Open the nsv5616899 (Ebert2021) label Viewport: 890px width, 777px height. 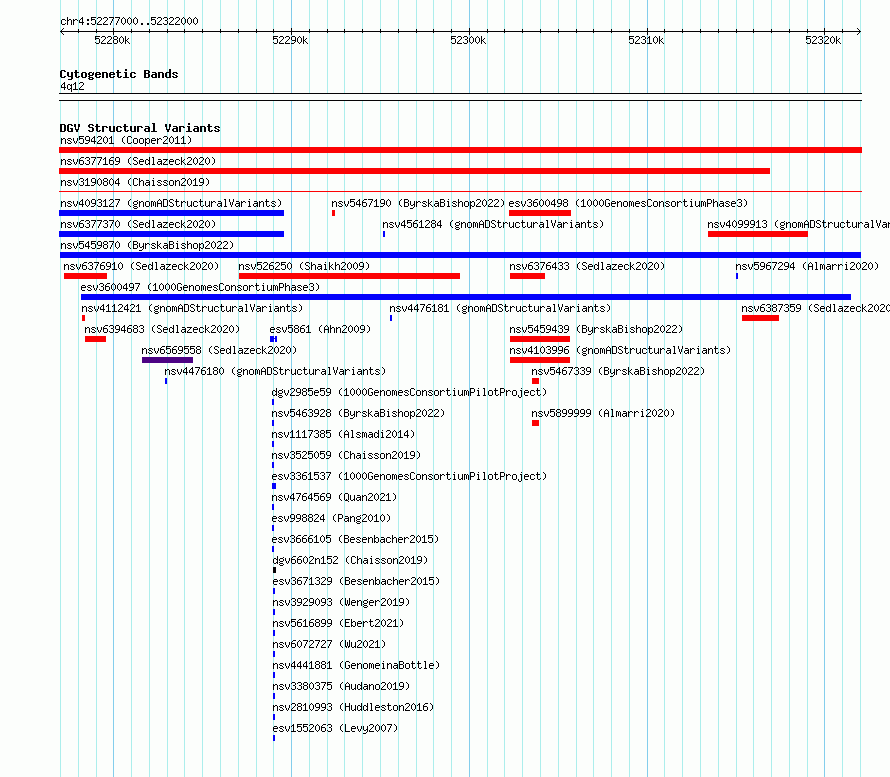[x=338, y=623]
